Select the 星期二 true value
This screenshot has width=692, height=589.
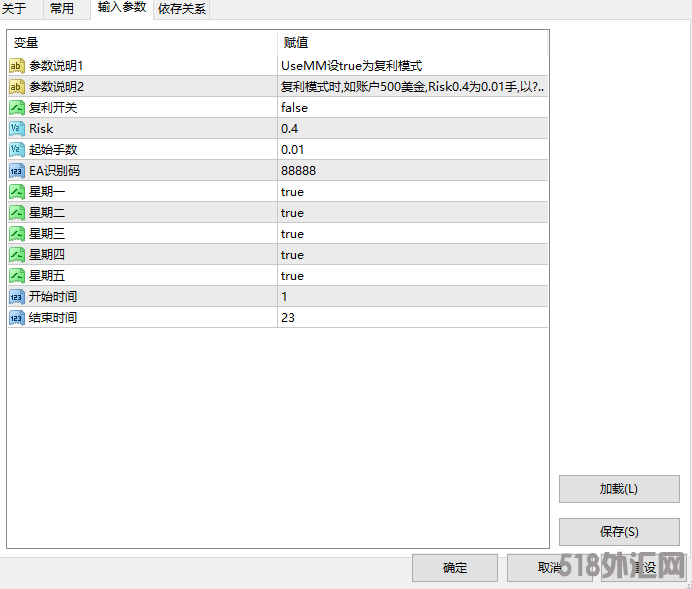413,213
